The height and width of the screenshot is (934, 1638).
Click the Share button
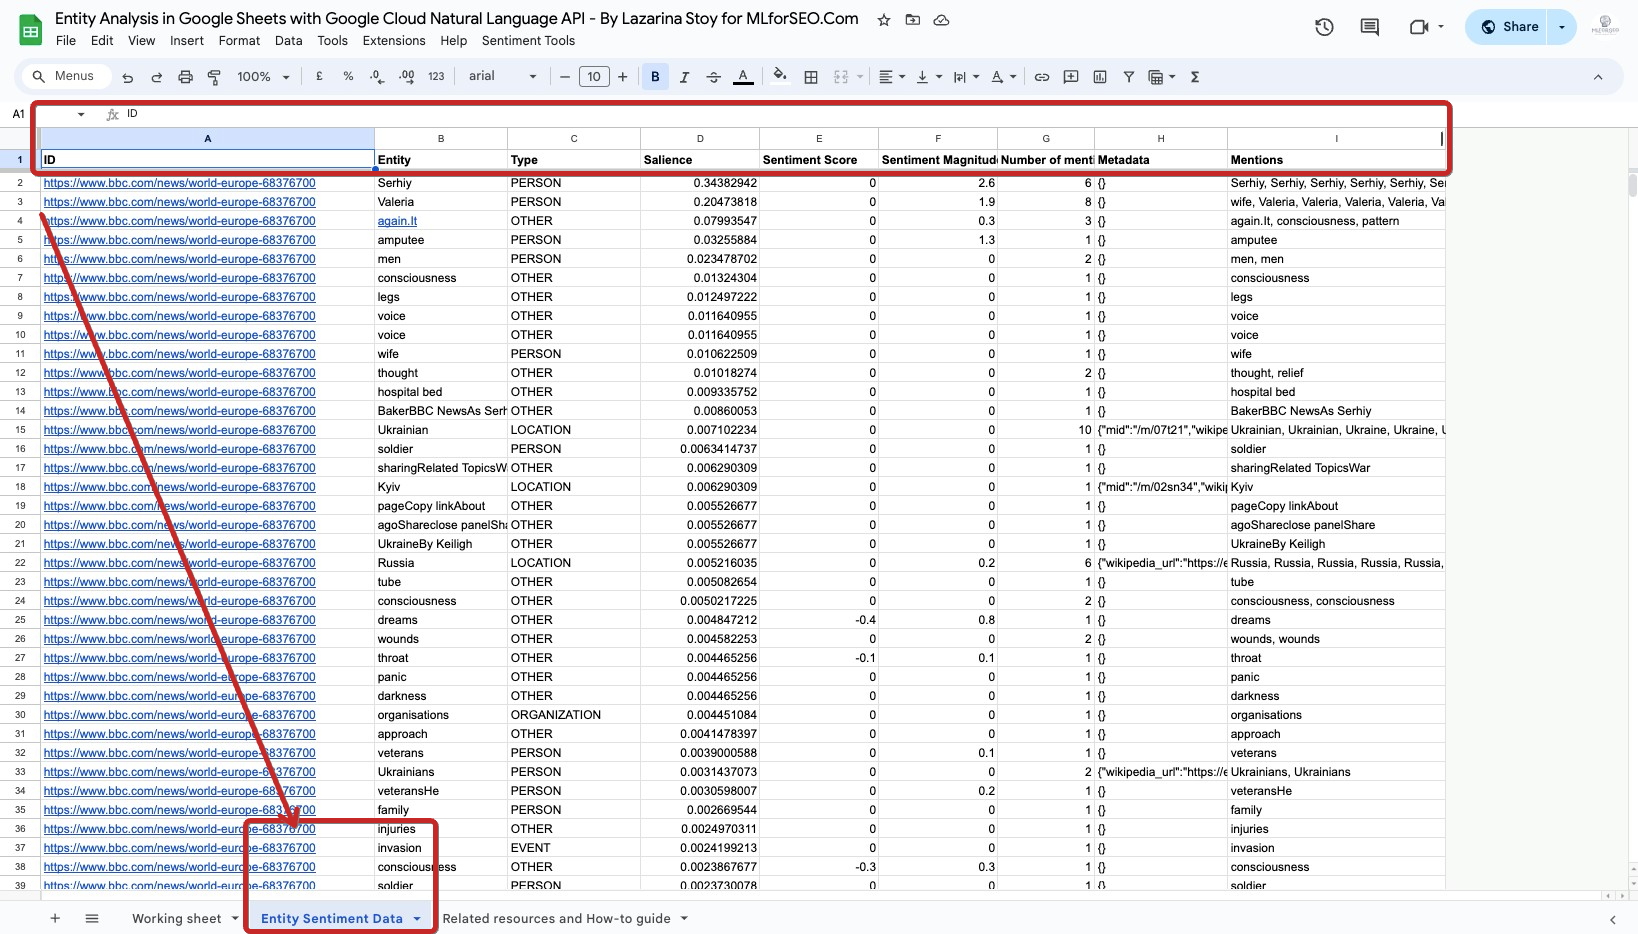click(x=1509, y=27)
